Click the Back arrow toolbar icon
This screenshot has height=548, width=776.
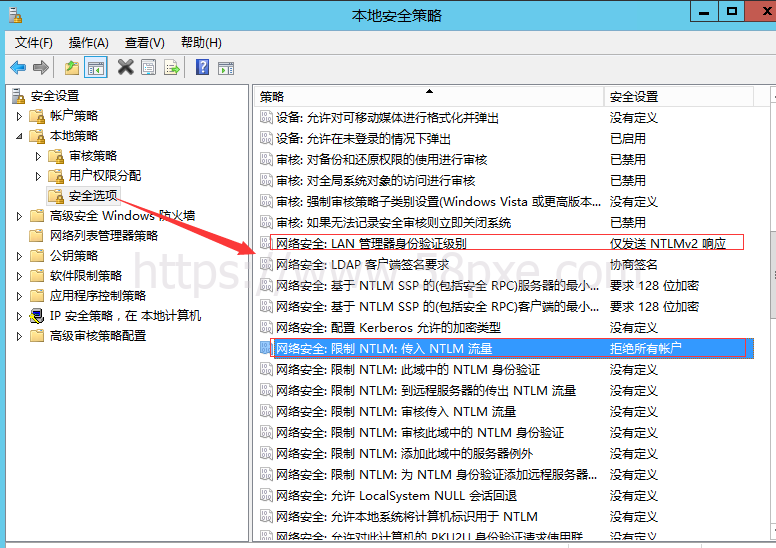(x=18, y=67)
